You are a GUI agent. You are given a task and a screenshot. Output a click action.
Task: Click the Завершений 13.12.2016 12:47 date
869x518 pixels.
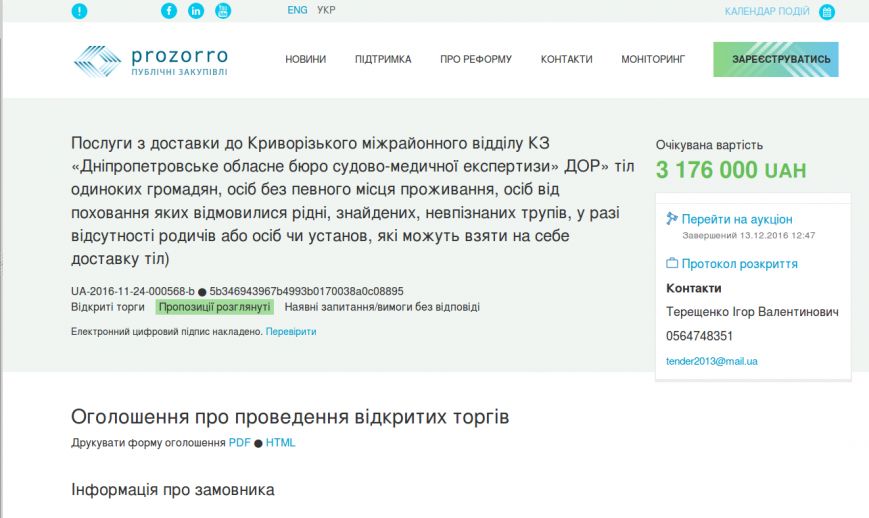pos(749,235)
